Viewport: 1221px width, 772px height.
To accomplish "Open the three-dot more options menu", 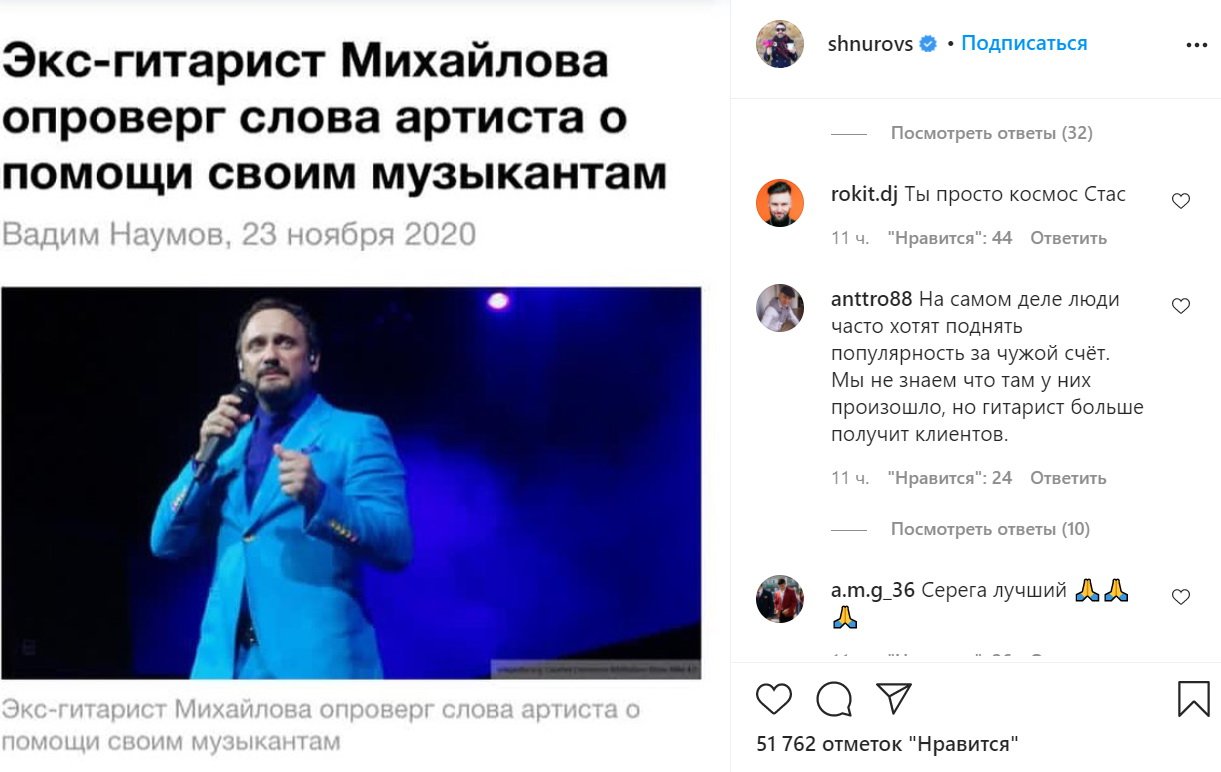I will coord(1196,45).
